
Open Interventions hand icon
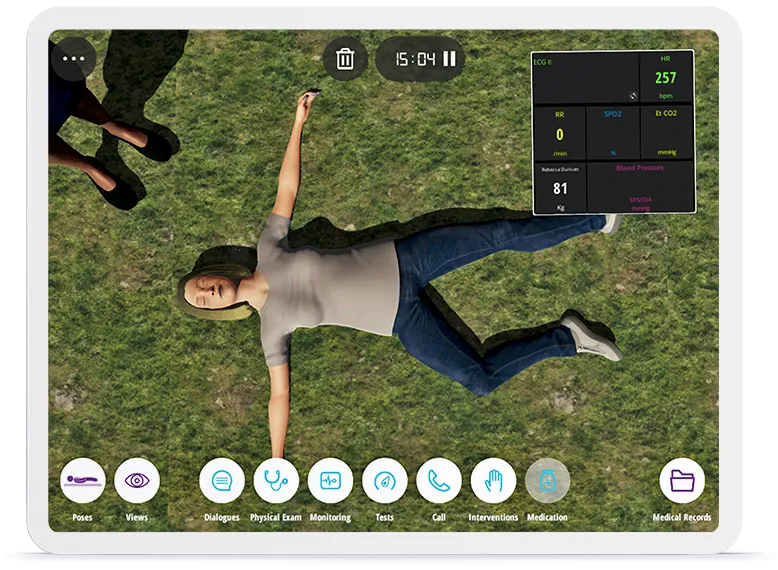493,480
